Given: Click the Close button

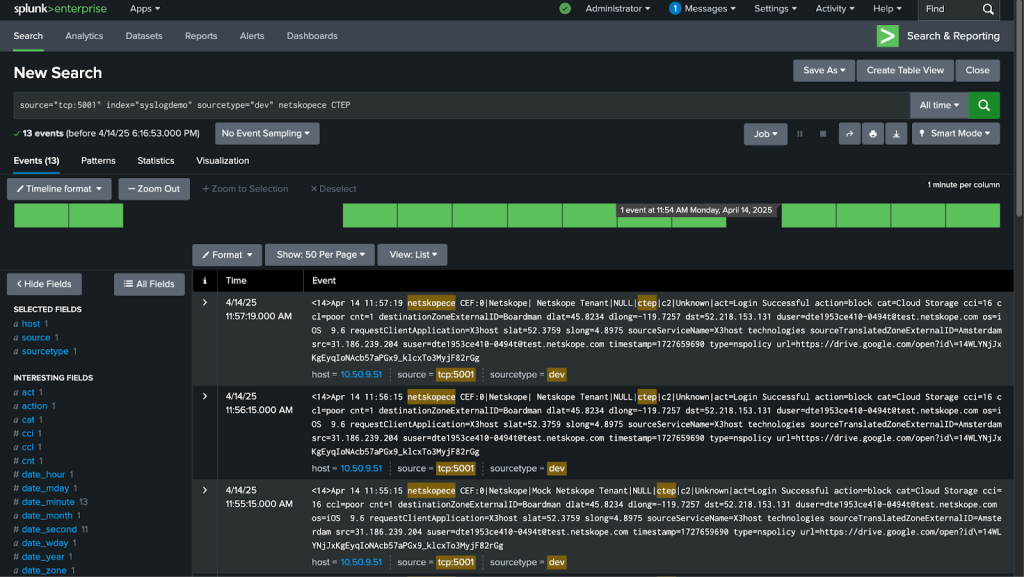Looking at the screenshot, I should click(977, 70).
